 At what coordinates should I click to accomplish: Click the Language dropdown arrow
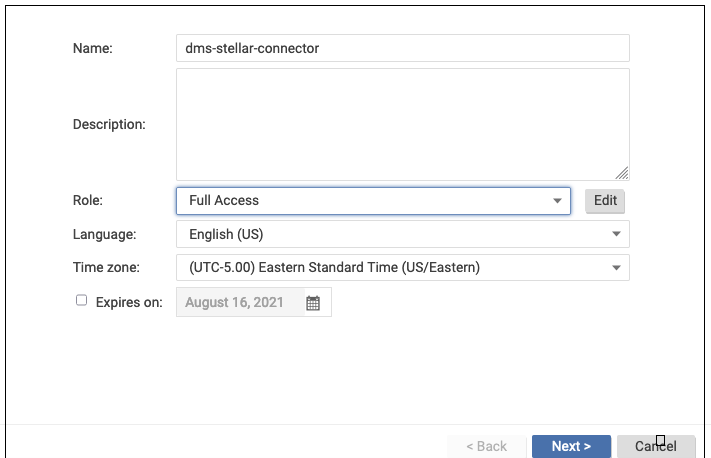pyautogui.click(x=616, y=234)
